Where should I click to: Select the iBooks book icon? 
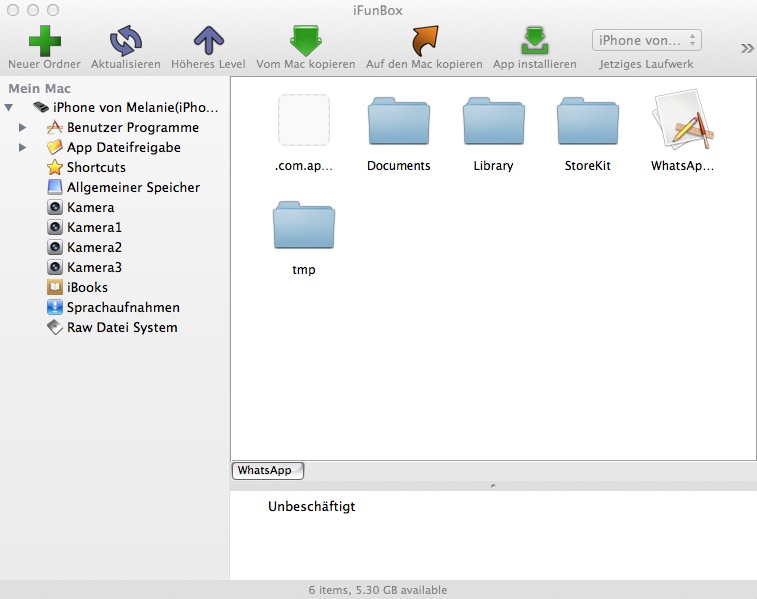point(55,287)
